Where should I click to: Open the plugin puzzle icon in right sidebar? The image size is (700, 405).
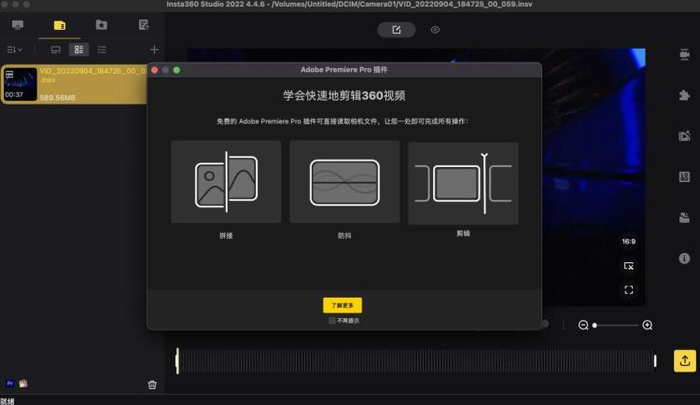coord(684,95)
